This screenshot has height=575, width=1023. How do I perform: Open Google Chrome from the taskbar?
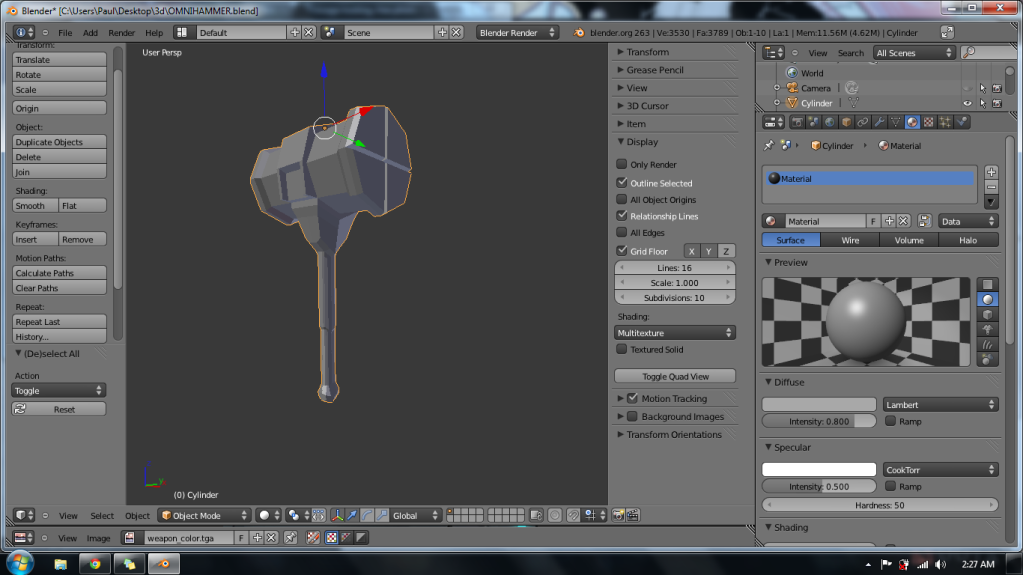pos(95,564)
